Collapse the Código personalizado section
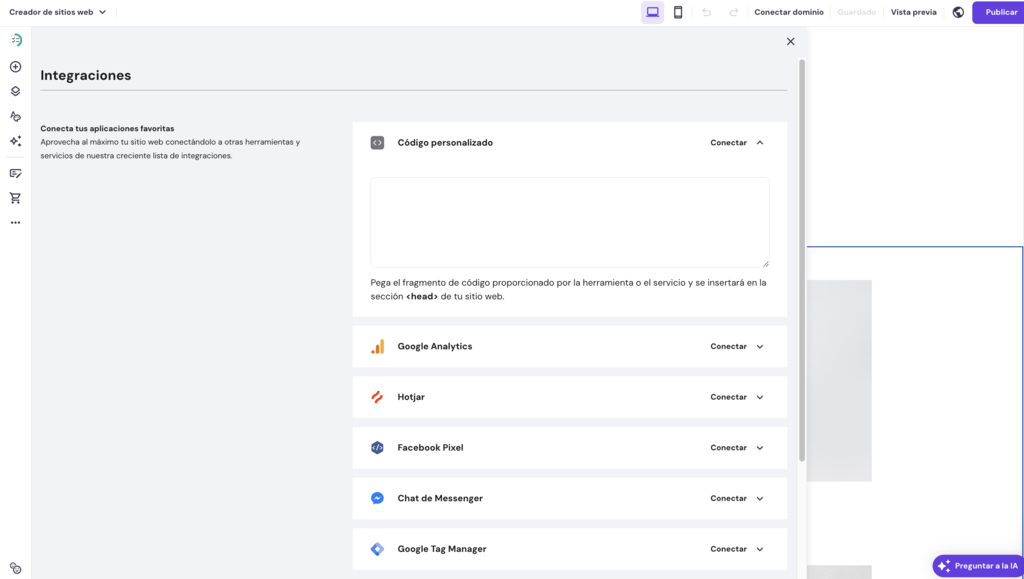Image resolution: width=1024 pixels, height=579 pixels. coord(759,142)
